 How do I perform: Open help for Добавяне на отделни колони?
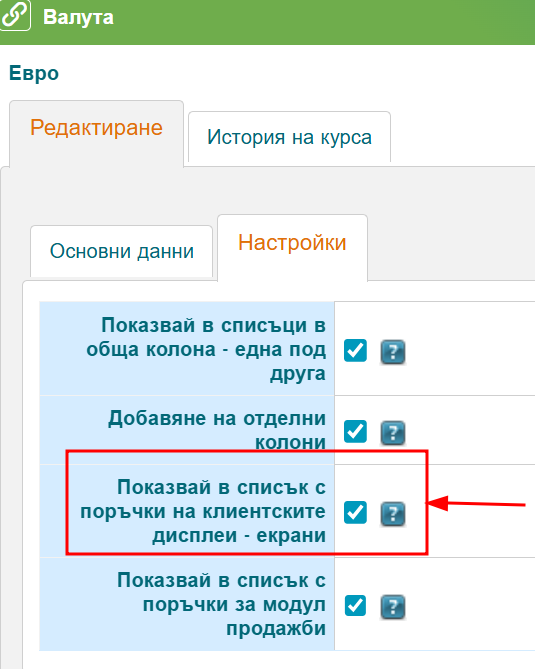393,433
